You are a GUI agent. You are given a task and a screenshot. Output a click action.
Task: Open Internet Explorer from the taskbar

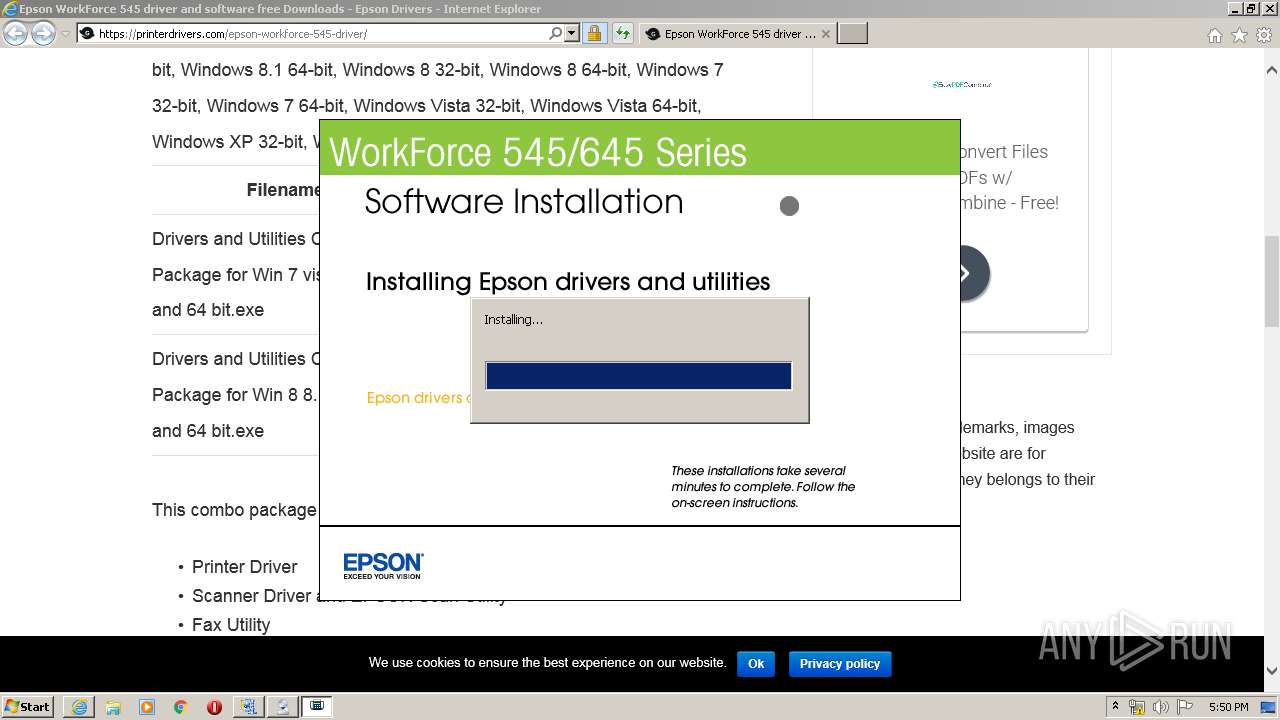click(79, 707)
